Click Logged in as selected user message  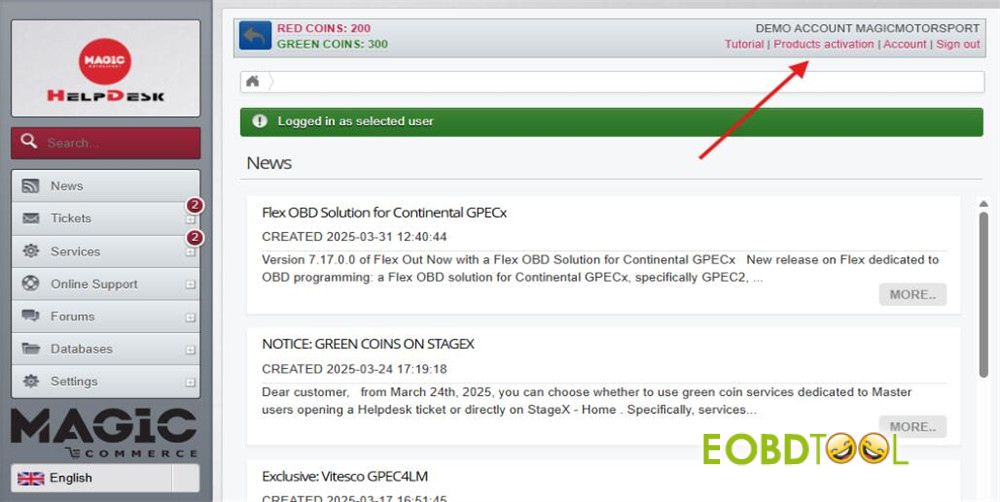(355, 121)
